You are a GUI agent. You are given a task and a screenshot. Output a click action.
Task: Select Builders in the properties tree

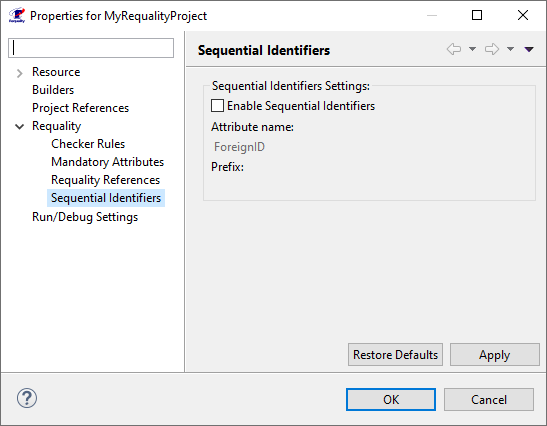point(53,90)
